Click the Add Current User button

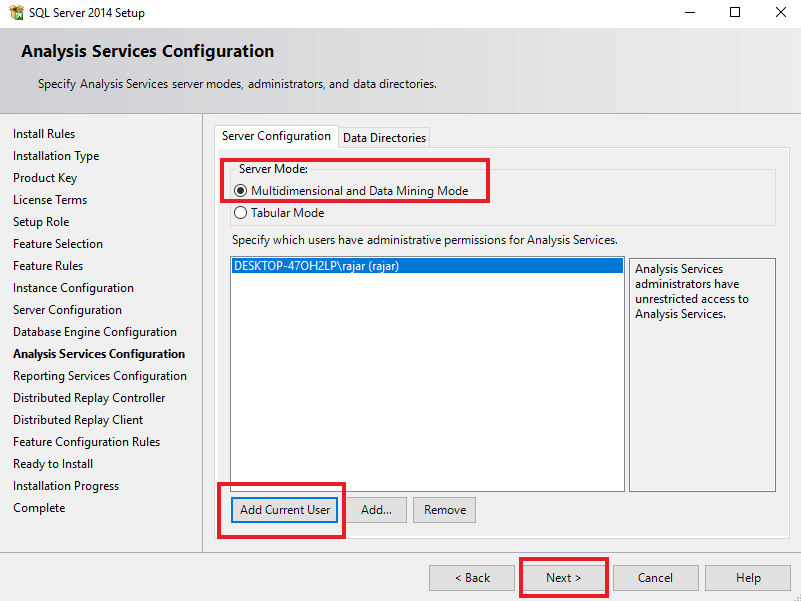pos(285,510)
